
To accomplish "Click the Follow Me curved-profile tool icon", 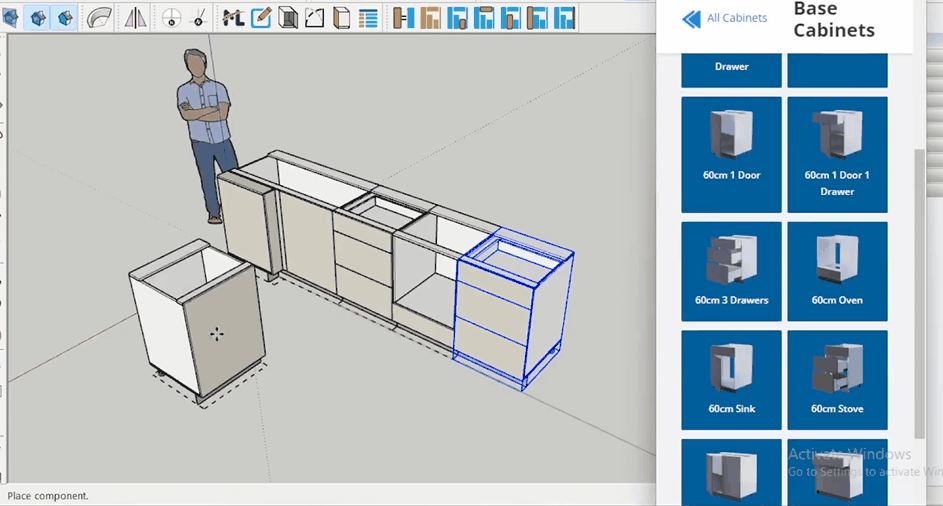I will point(99,17).
